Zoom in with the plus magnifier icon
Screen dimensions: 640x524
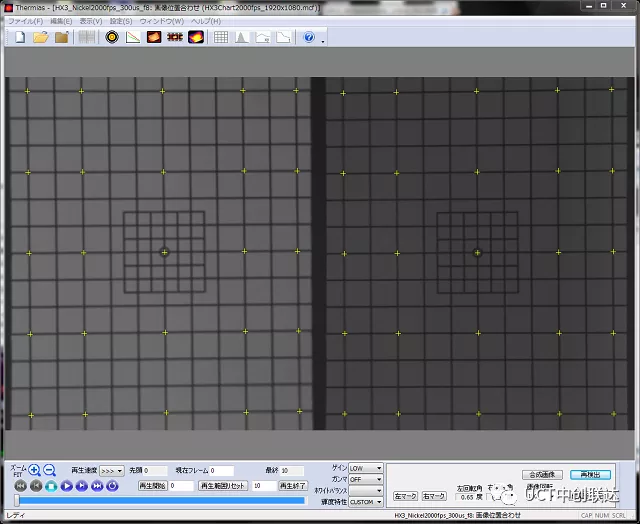34,469
